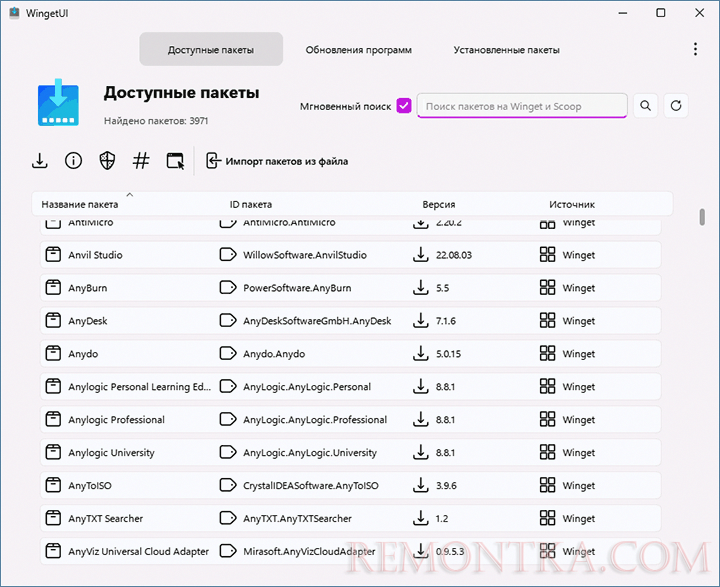
Task: Click Winget source text in AnyBurn row
Action: [x=579, y=288]
